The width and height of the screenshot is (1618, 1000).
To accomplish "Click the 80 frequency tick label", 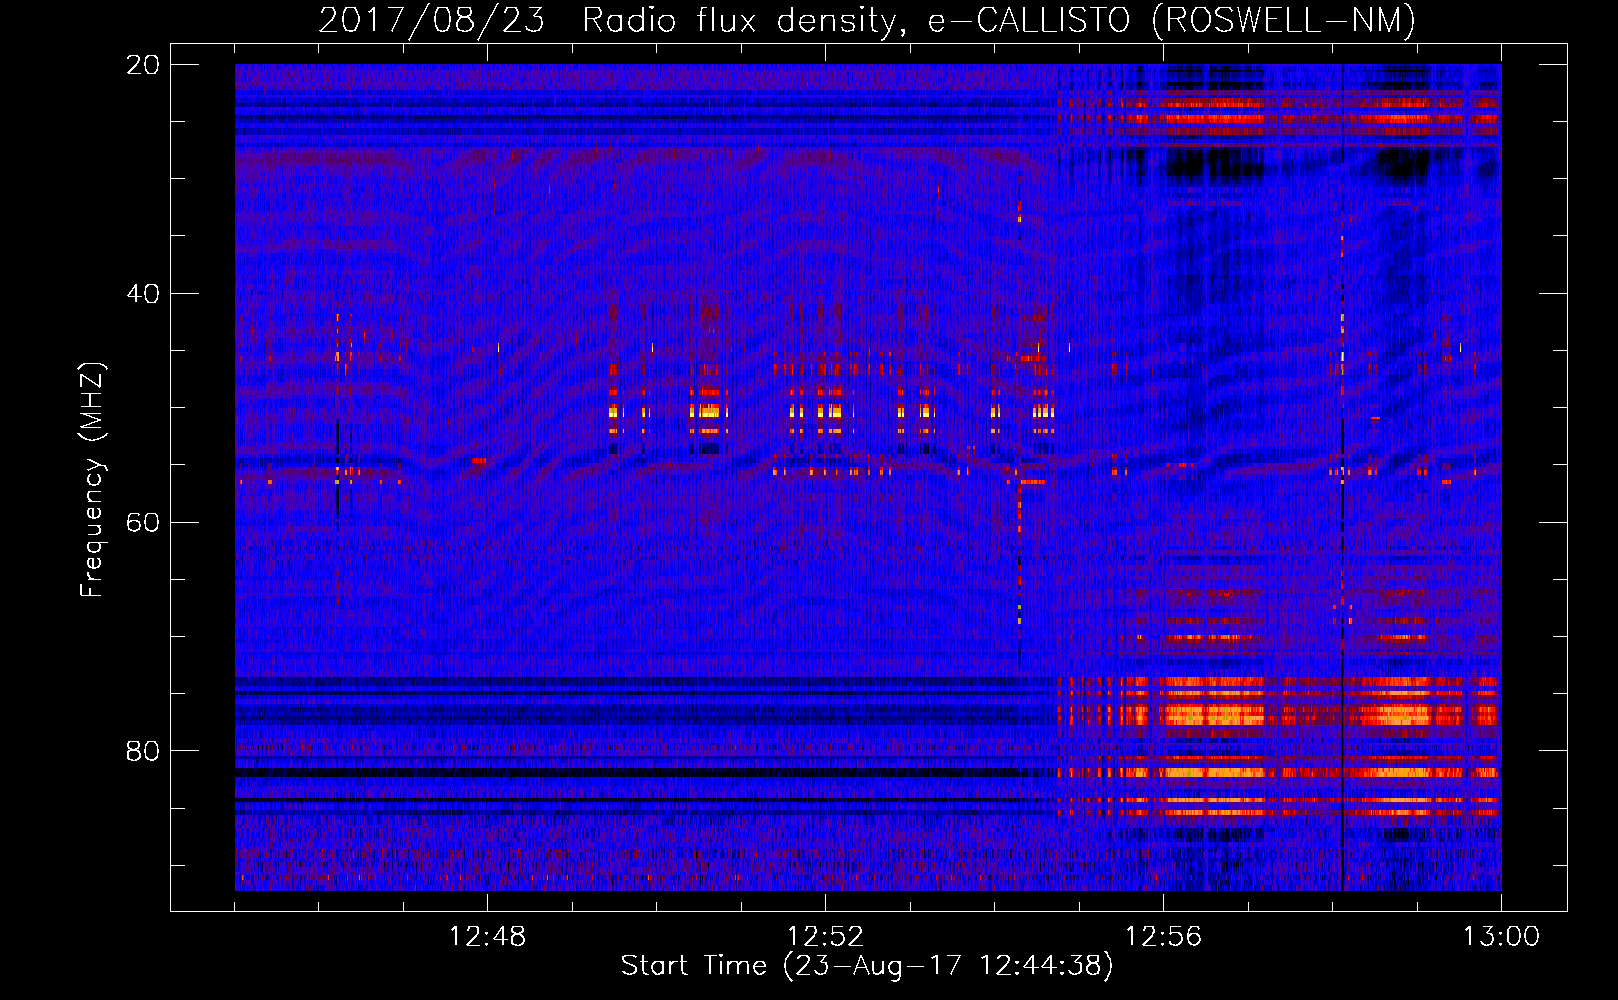I will tap(143, 751).
